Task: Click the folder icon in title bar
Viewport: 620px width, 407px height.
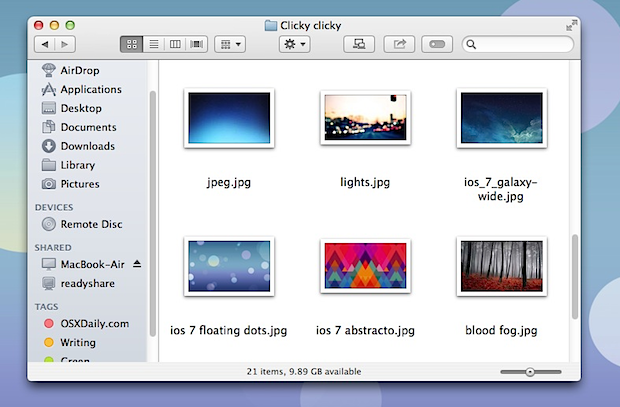Action: [270, 26]
